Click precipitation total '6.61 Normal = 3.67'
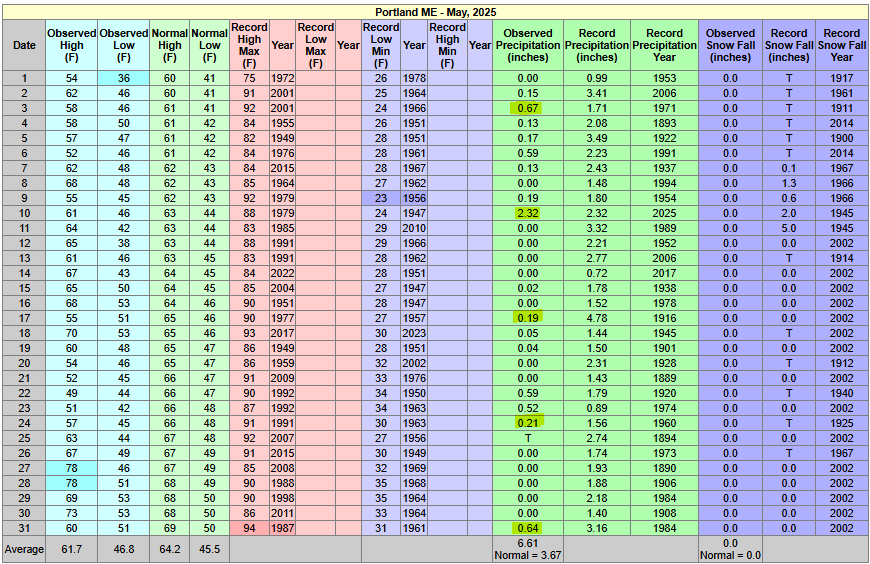 click(x=528, y=549)
